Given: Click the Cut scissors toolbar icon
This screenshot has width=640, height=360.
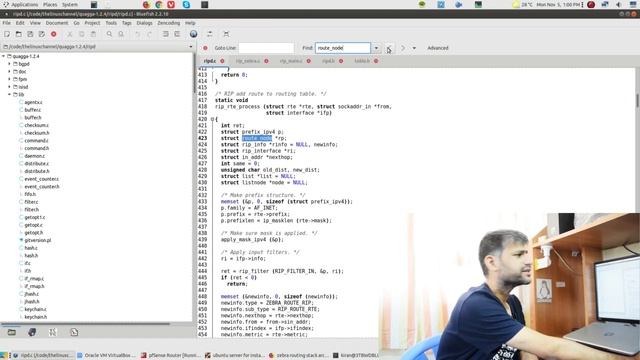Looking at the screenshot, I should [x=70, y=34].
